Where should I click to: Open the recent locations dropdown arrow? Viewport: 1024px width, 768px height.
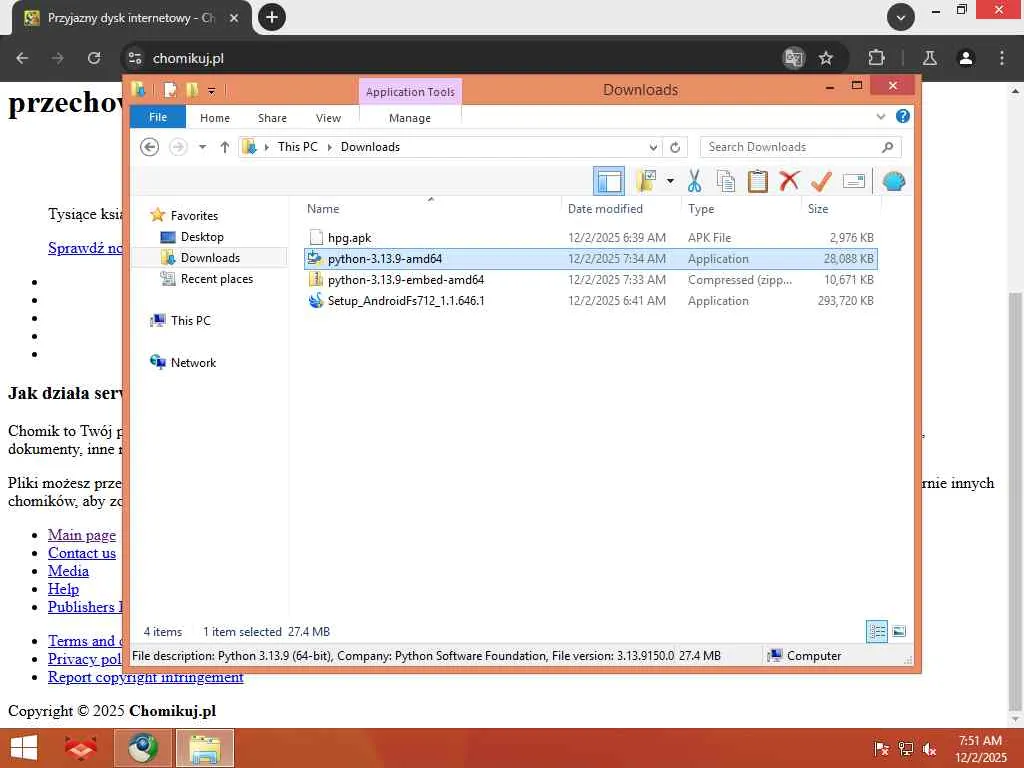click(202, 147)
